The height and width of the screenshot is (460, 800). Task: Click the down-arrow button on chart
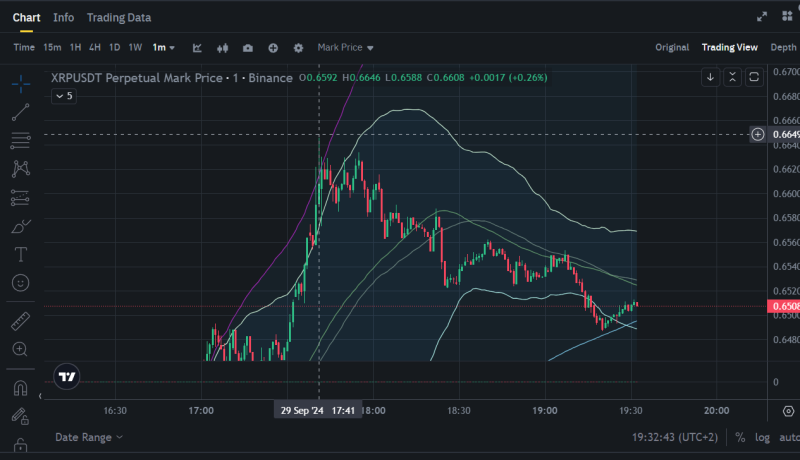[710, 78]
